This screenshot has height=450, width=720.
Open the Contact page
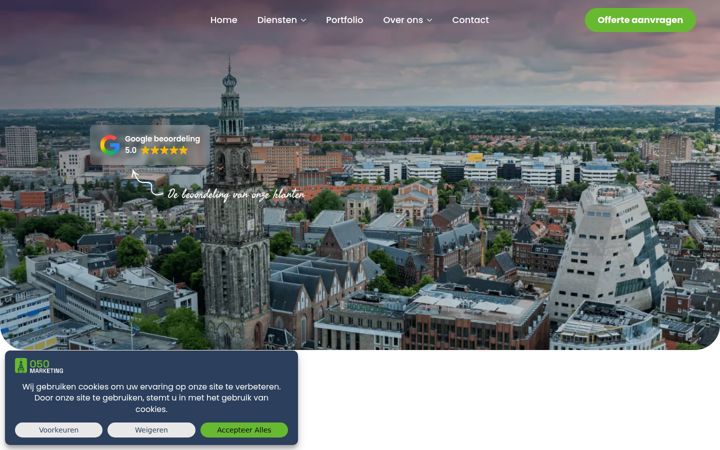tap(470, 20)
